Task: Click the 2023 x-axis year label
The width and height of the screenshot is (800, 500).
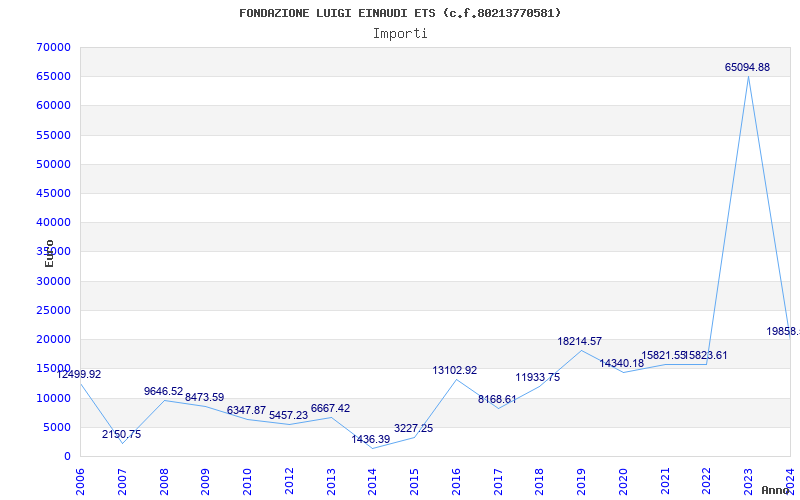Action: (x=748, y=481)
